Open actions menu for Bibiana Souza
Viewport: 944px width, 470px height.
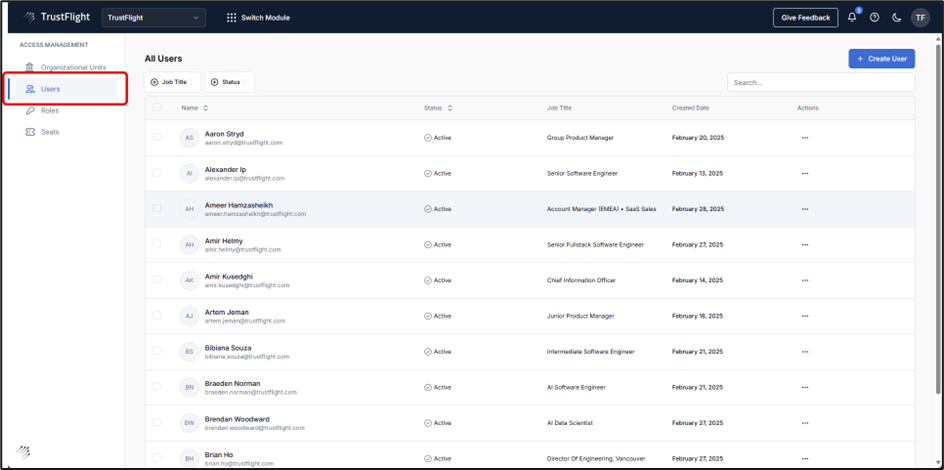(805, 351)
